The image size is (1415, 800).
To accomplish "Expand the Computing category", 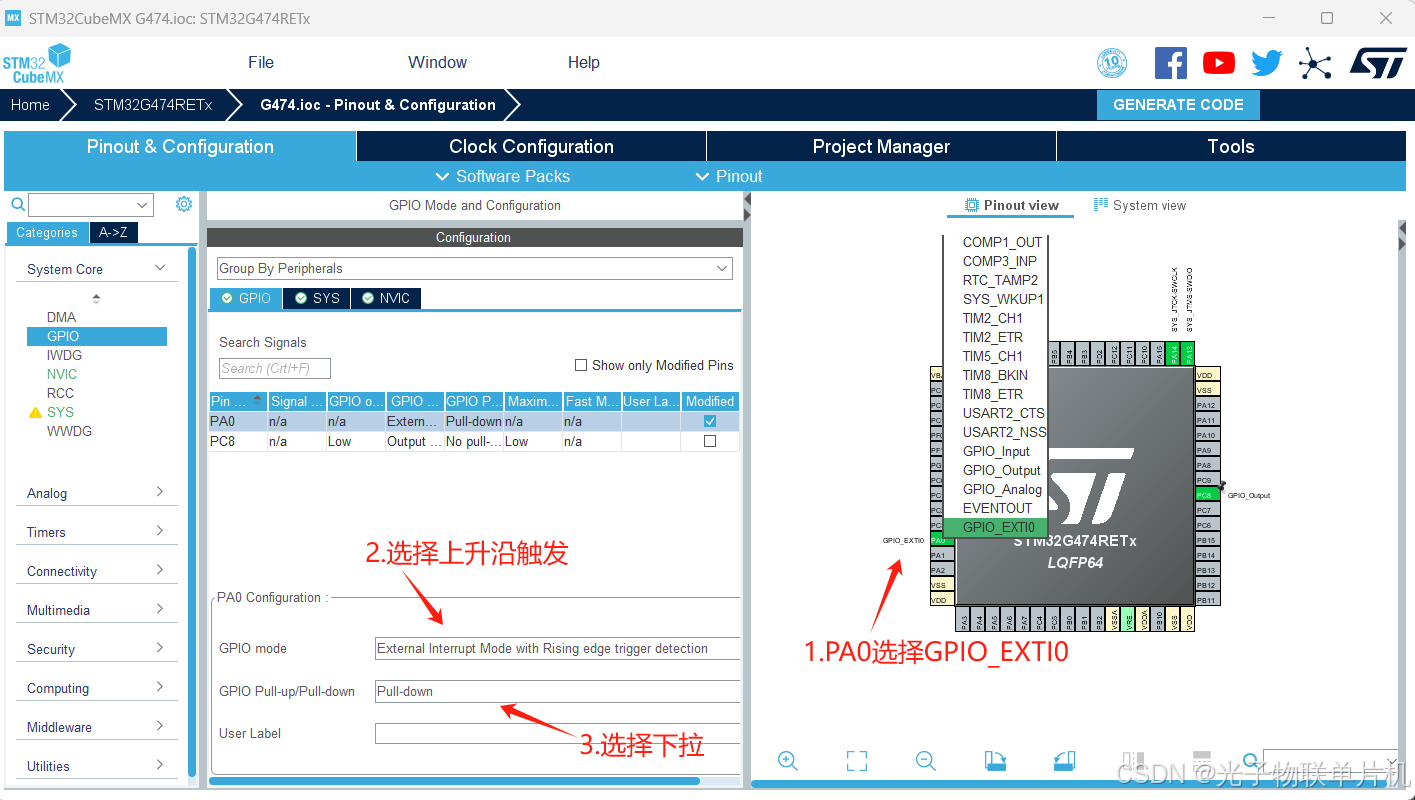I will click(x=160, y=687).
